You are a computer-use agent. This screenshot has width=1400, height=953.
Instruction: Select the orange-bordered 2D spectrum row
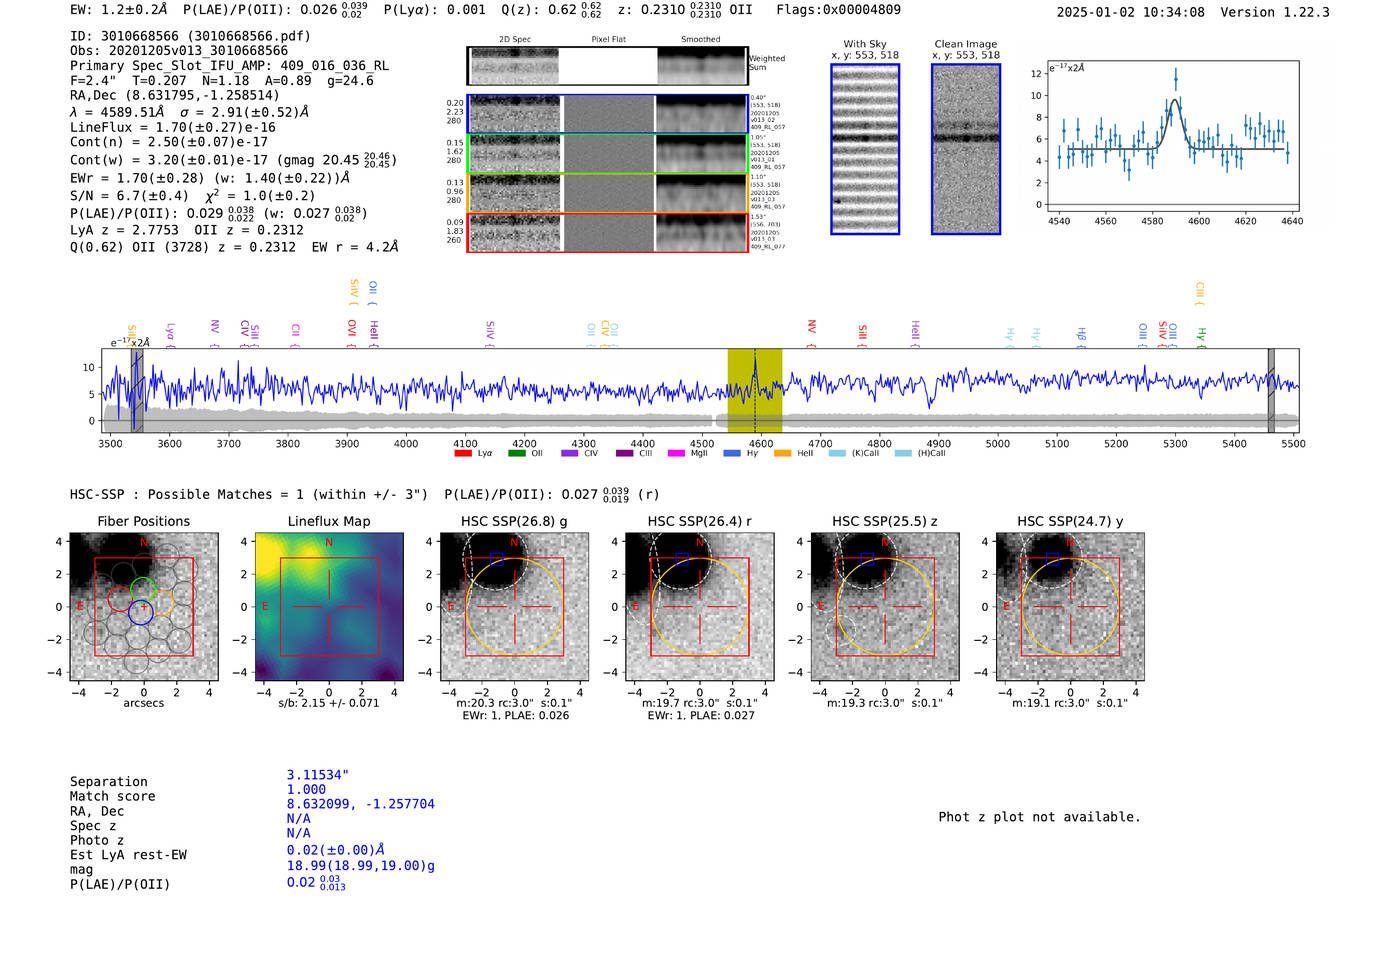607,193
